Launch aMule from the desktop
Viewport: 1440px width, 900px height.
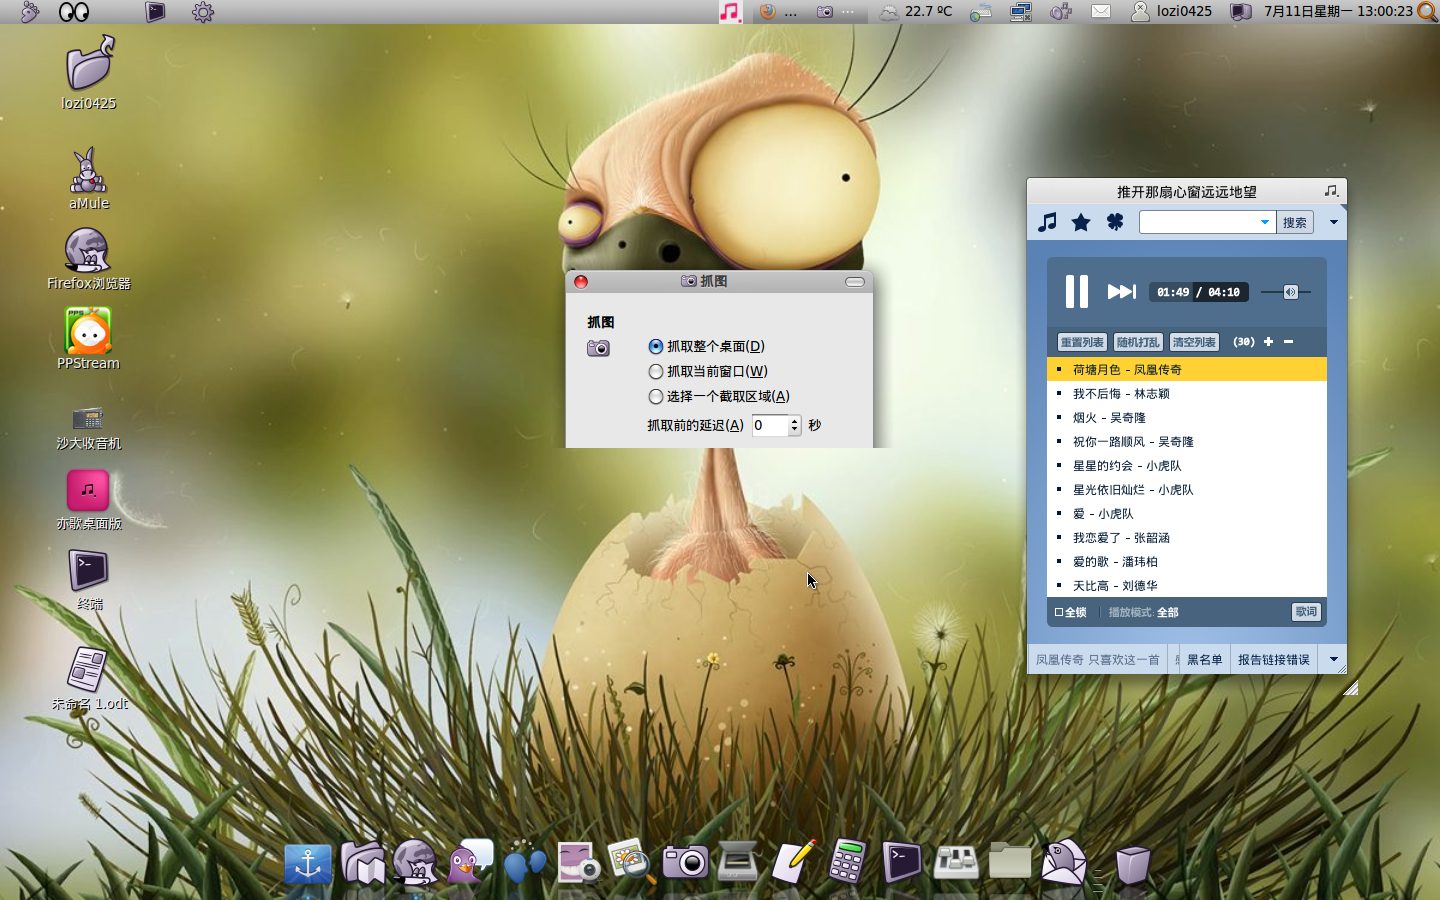(x=89, y=178)
